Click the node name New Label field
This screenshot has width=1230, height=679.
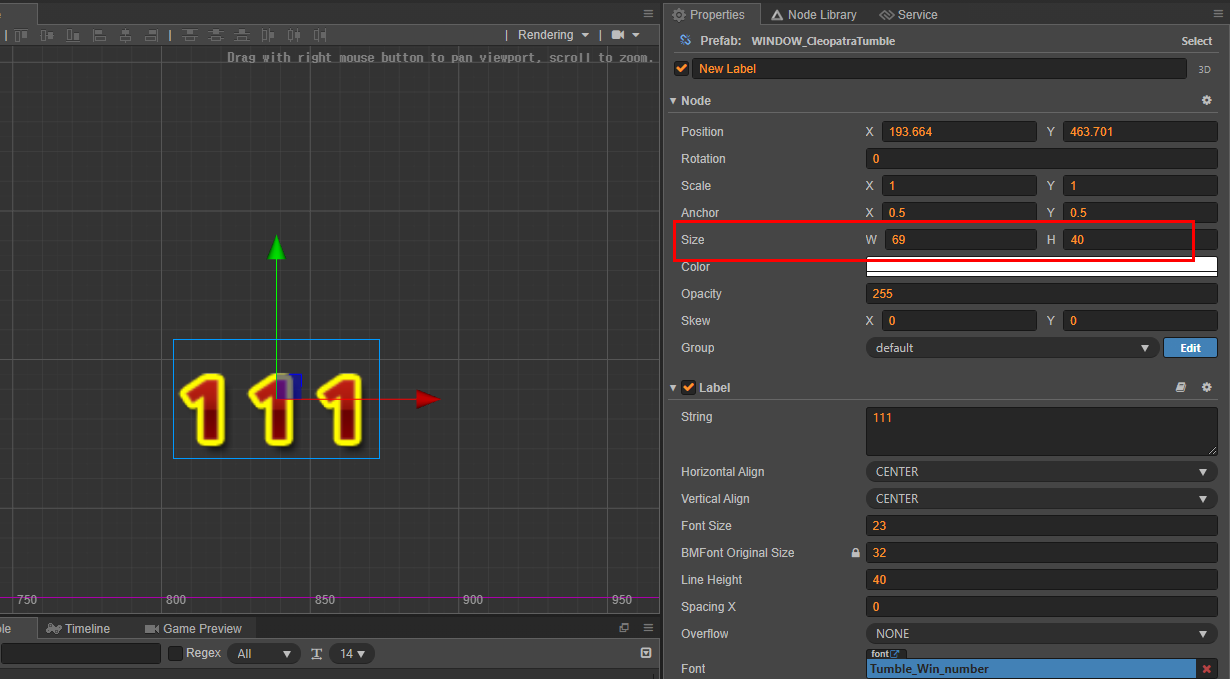tap(939, 69)
